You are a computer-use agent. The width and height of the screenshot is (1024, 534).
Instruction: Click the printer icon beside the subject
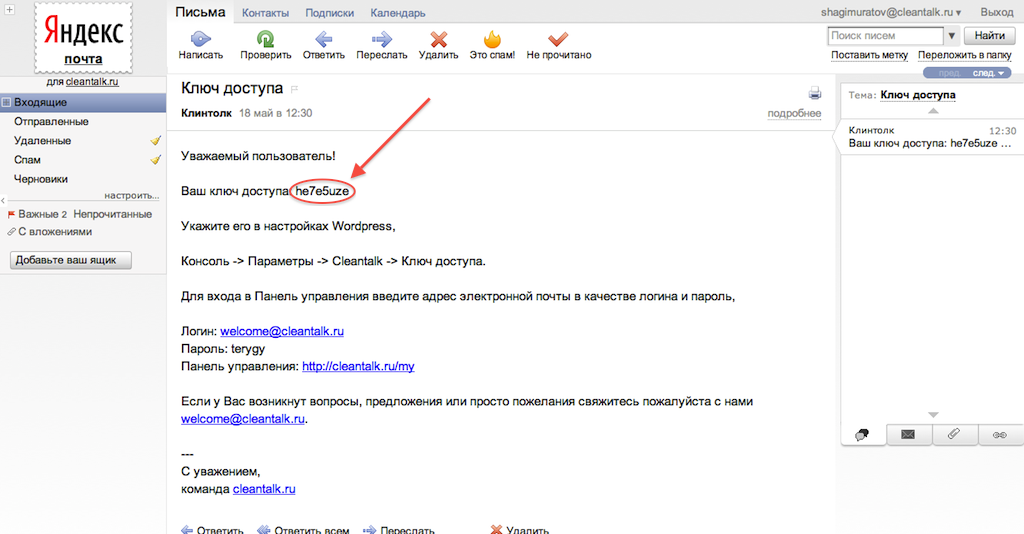[x=814, y=93]
